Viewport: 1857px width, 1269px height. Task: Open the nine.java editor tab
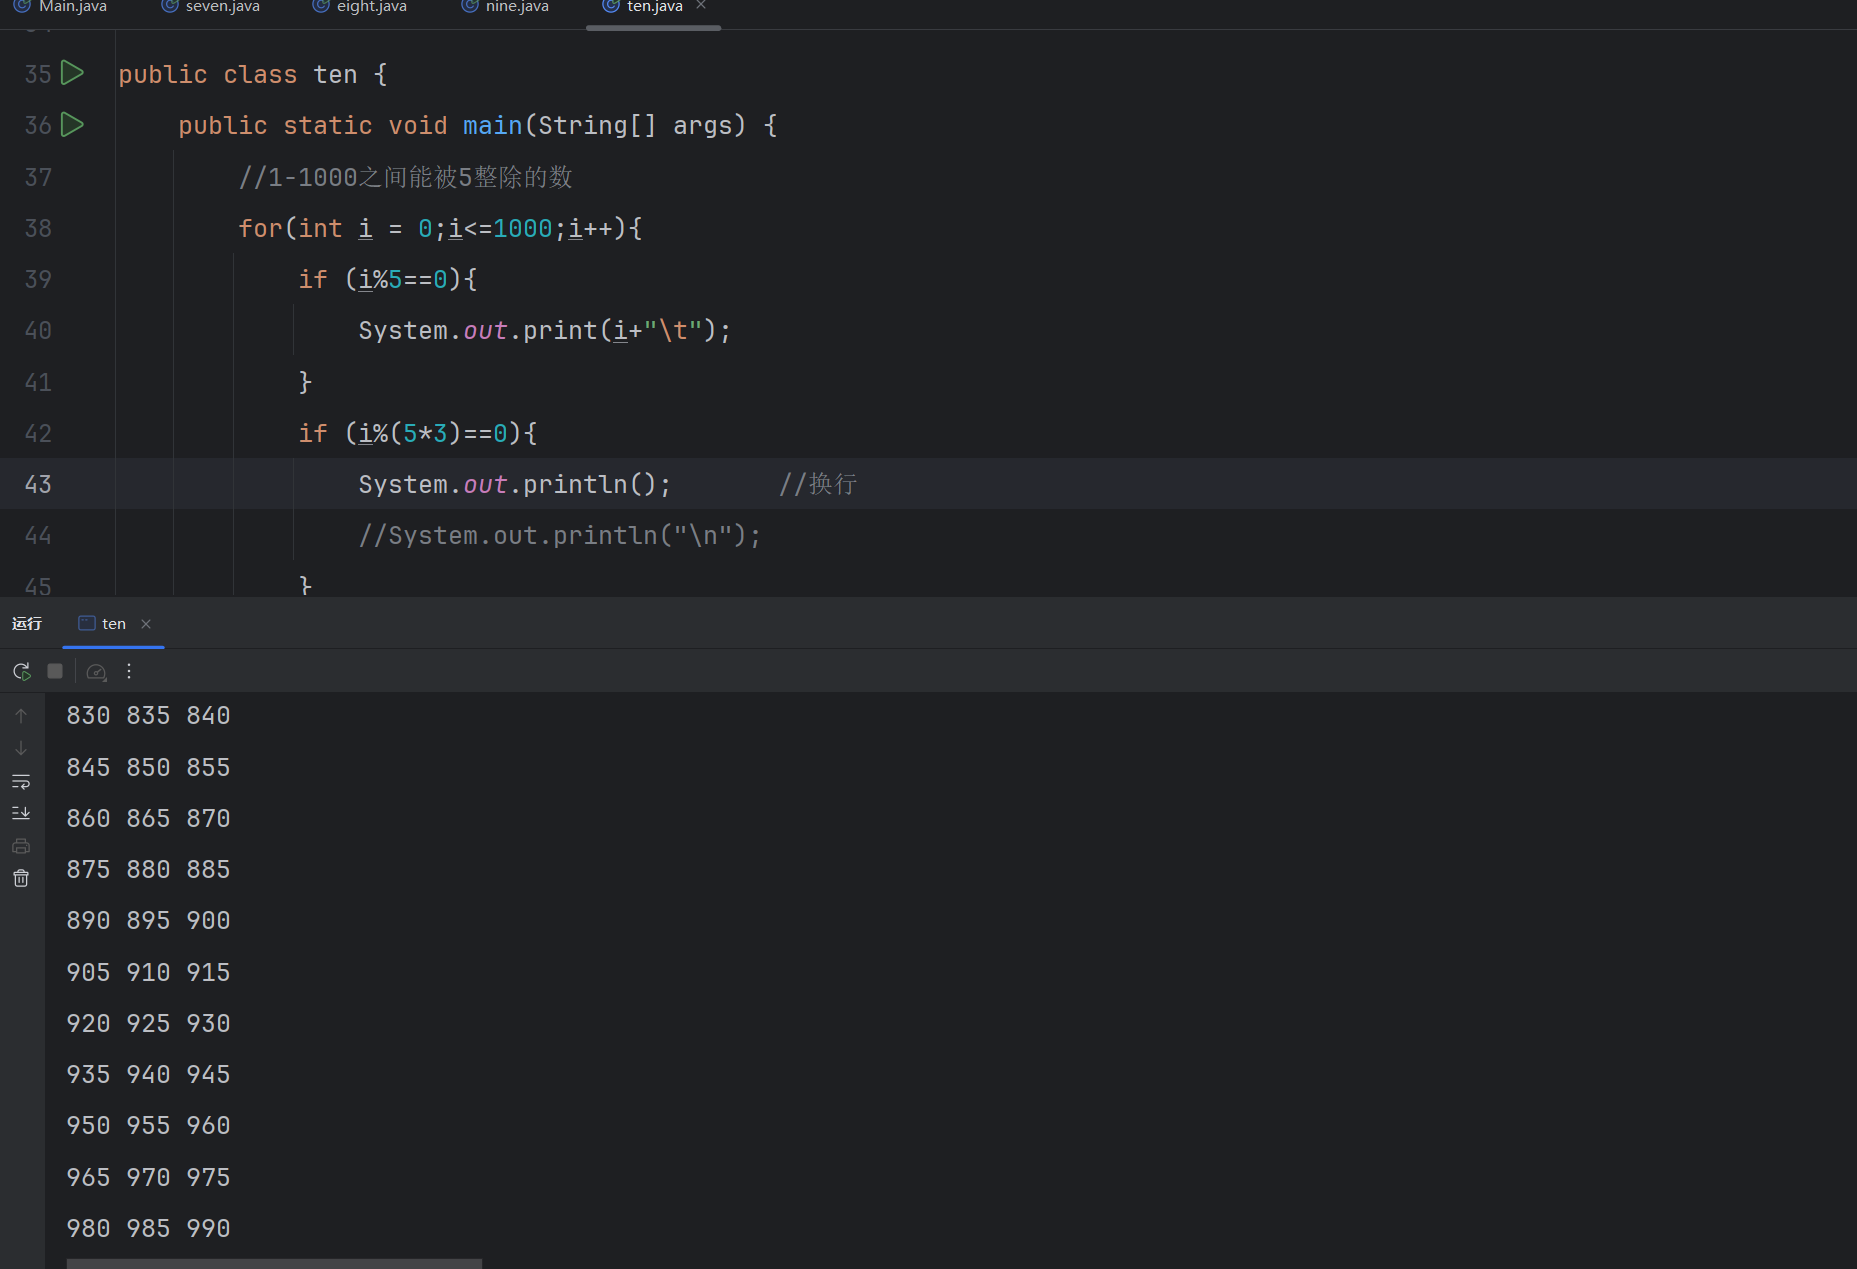(x=505, y=7)
